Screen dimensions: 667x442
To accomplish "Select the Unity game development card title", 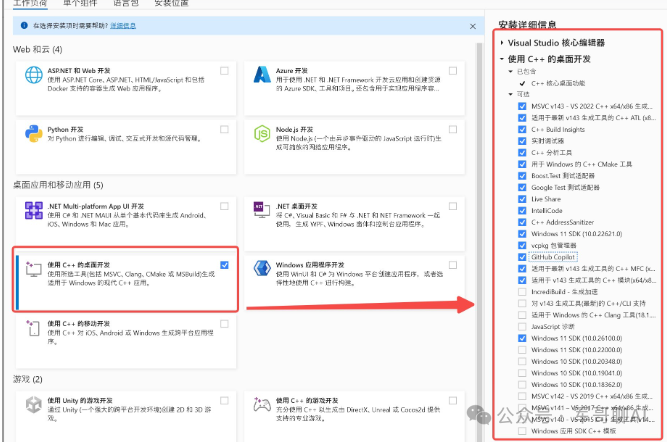I will click(x=80, y=400).
